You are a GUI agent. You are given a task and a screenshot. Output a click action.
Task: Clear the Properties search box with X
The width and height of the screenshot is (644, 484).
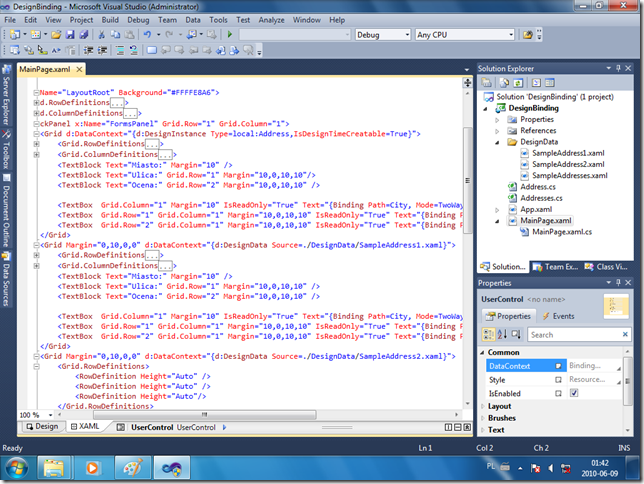point(625,334)
